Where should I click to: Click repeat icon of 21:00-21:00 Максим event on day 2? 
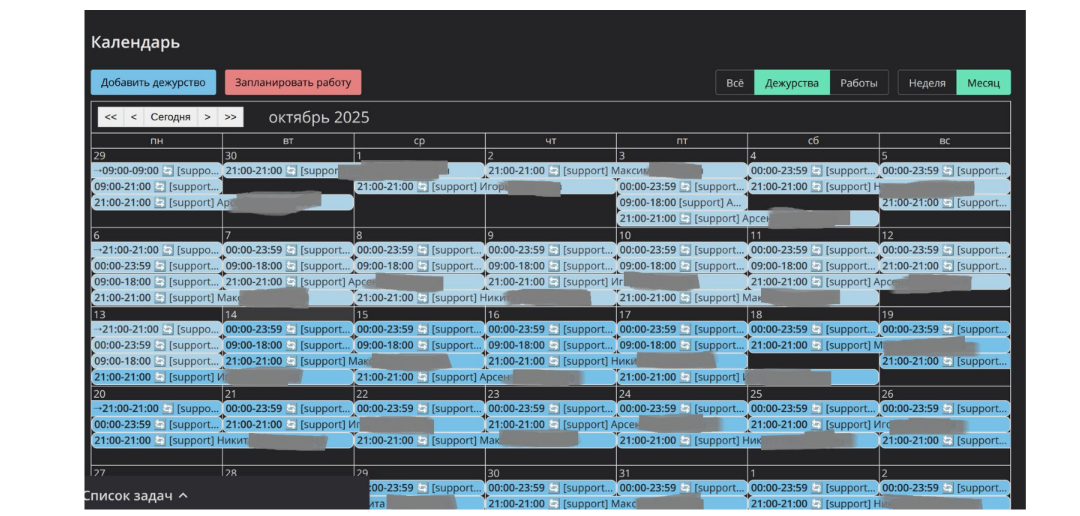click(x=554, y=171)
